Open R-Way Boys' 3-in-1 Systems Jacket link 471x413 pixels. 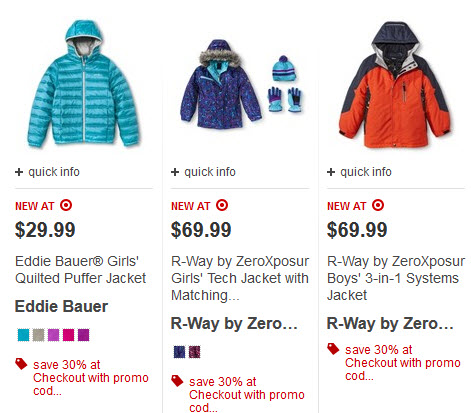396,278
